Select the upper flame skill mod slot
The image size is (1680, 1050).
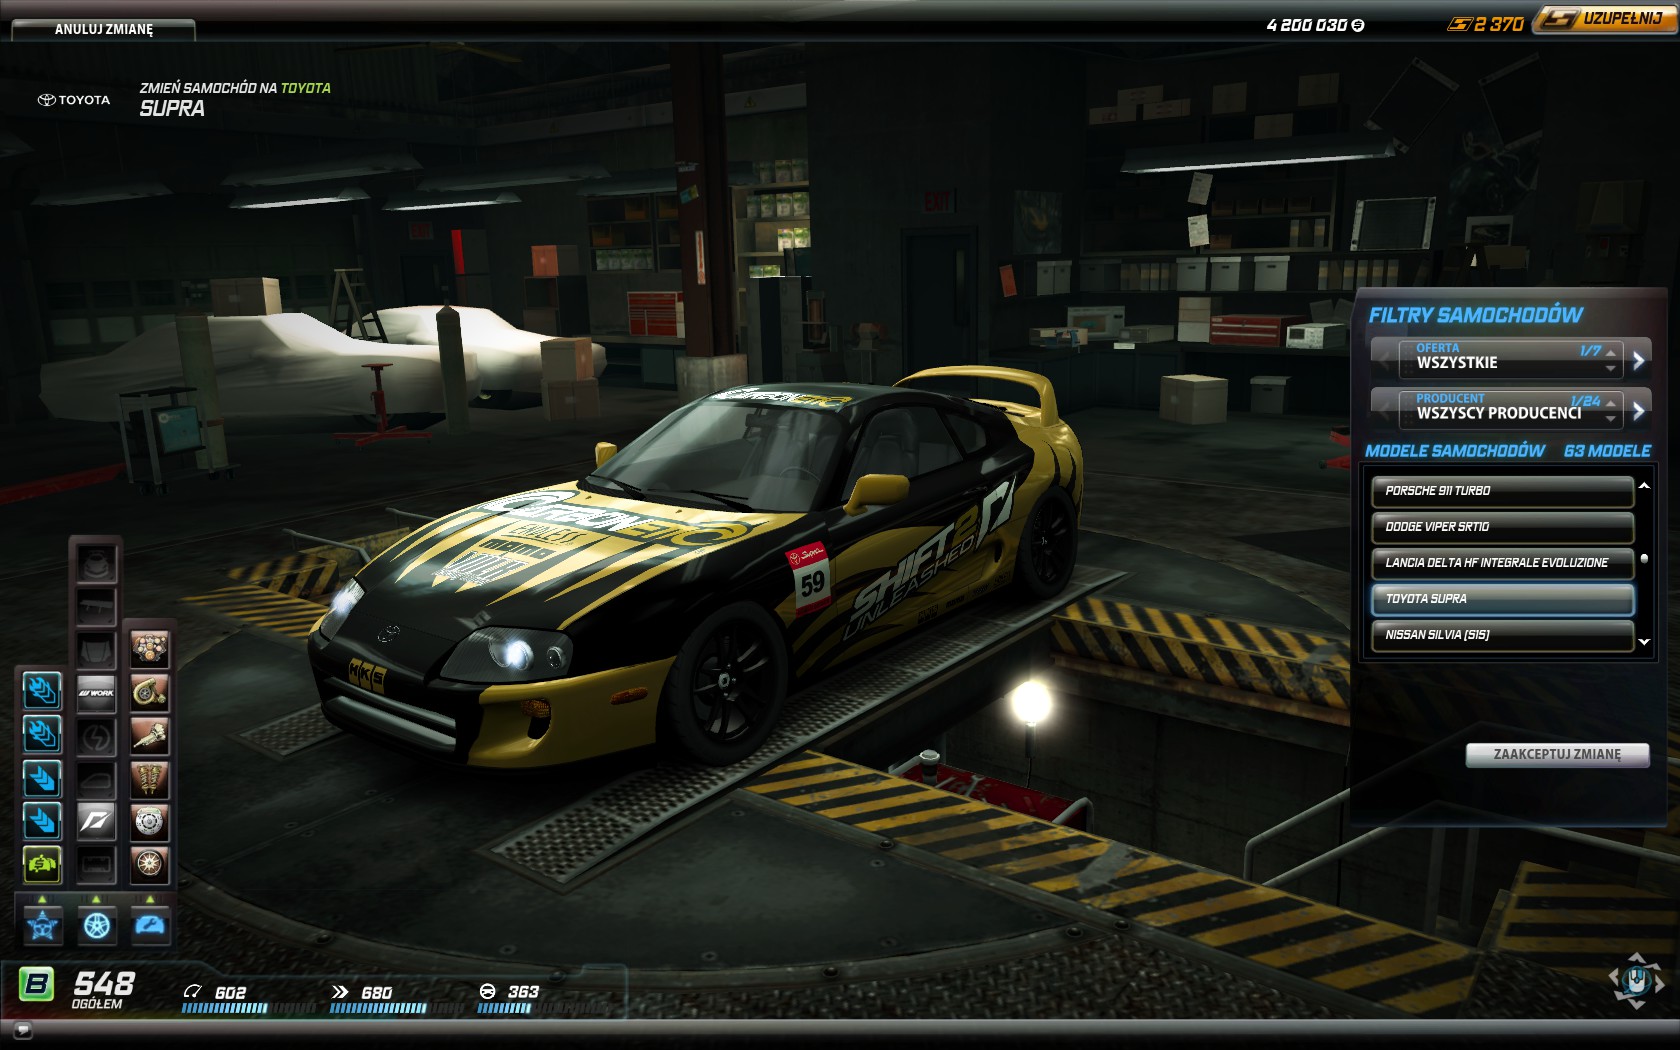click(x=42, y=691)
